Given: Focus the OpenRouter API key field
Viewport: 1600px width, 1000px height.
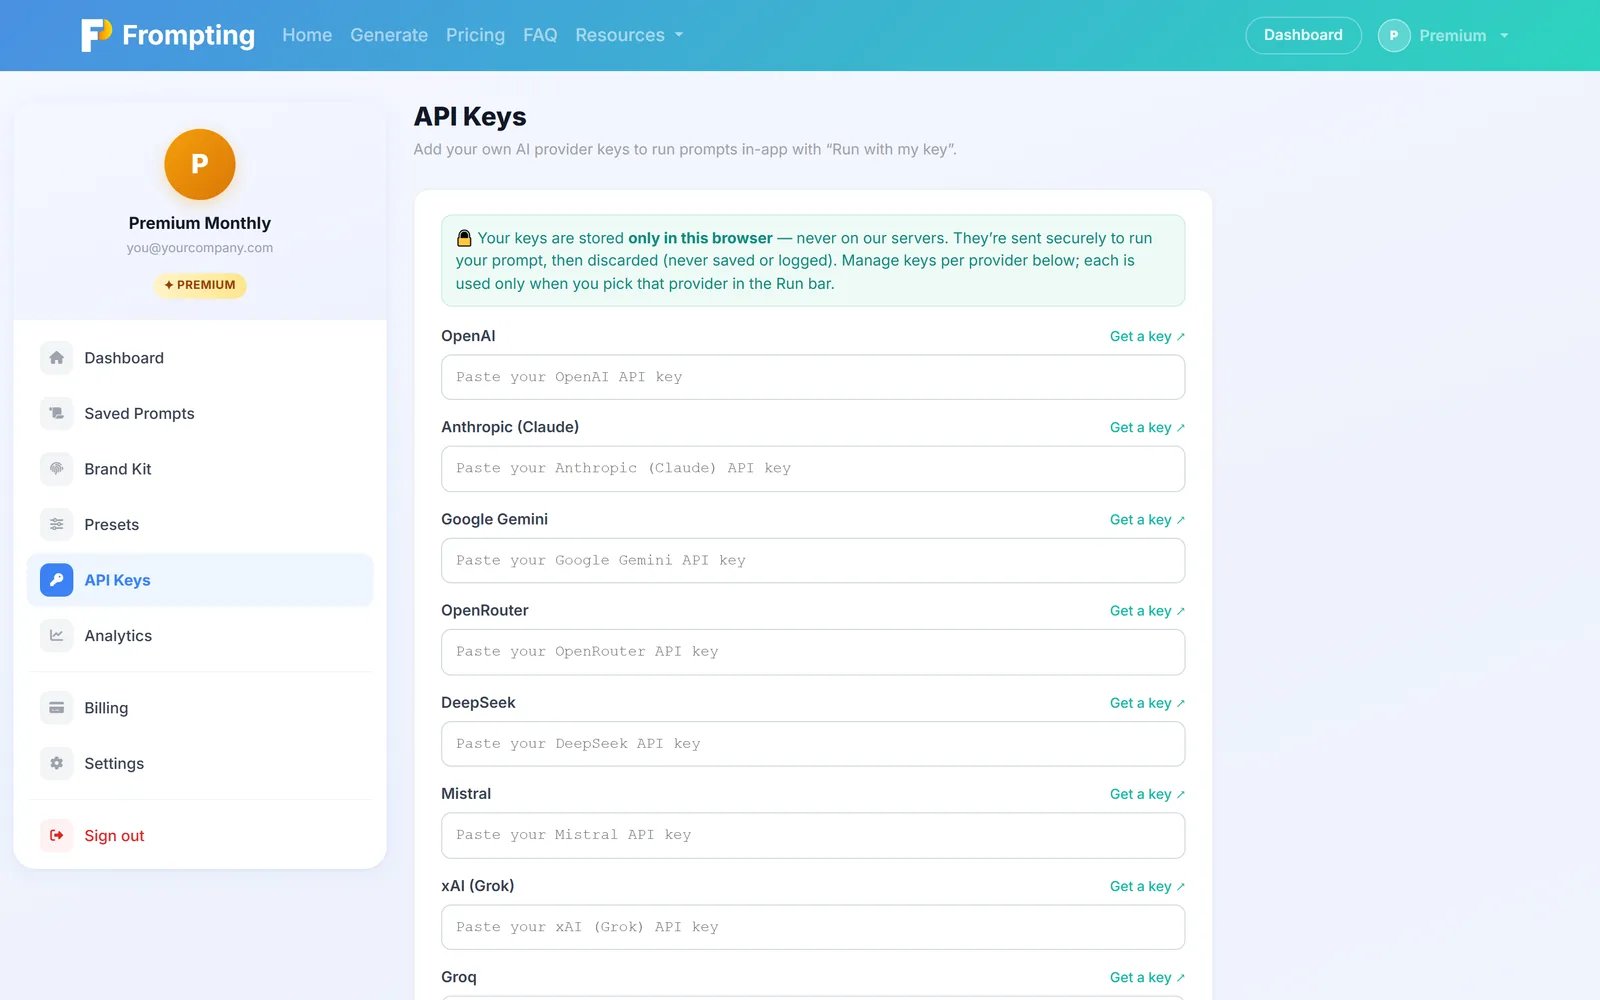Looking at the screenshot, I should (x=813, y=652).
